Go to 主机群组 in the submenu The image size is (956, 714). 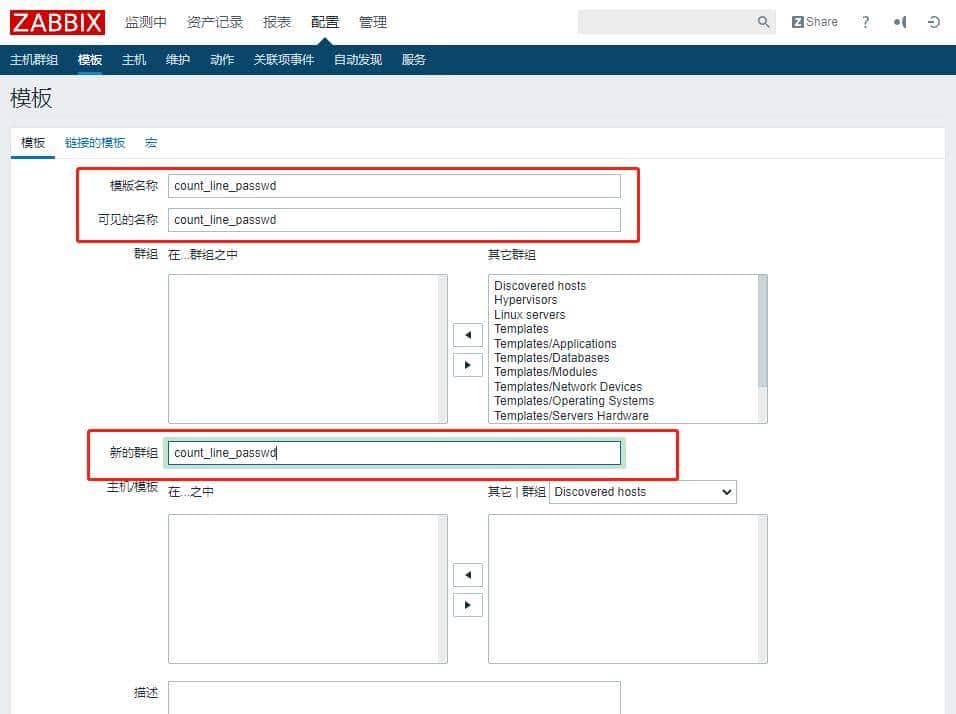point(34,60)
